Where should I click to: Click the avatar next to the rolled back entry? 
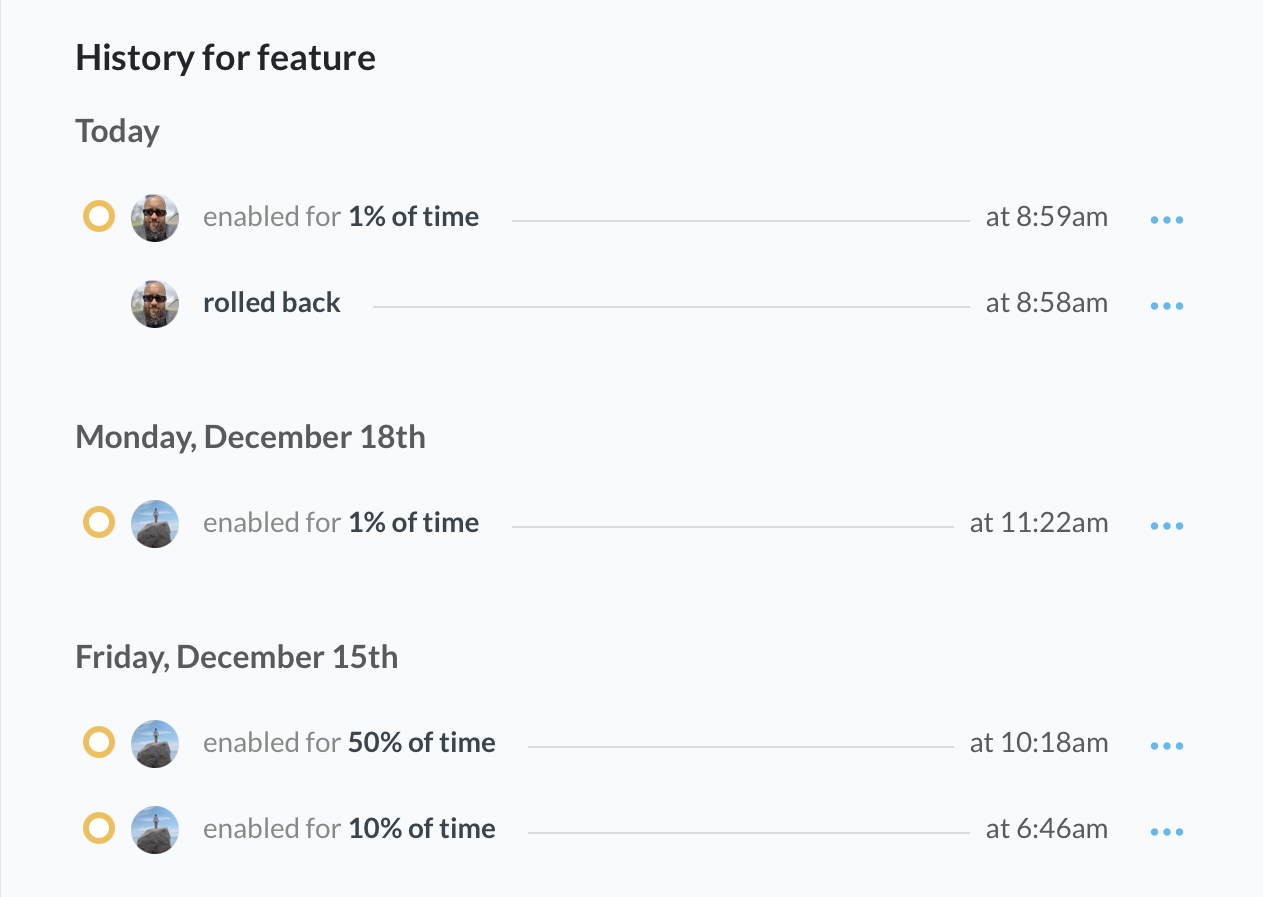point(155,302)
